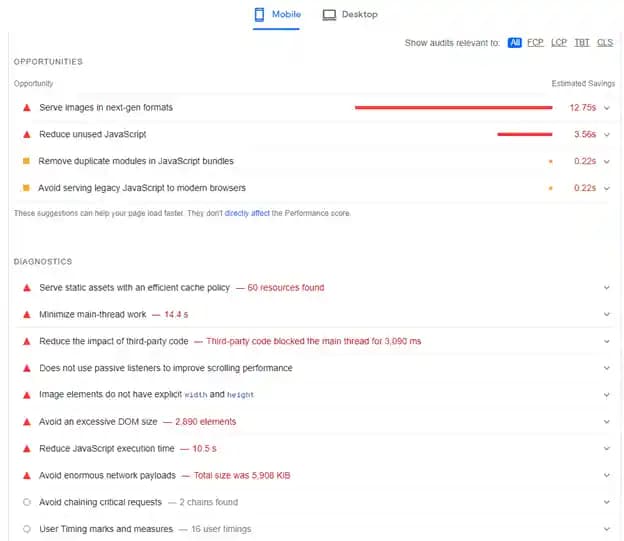Click red triangle beside Serve images next-gen

(27, 107)
